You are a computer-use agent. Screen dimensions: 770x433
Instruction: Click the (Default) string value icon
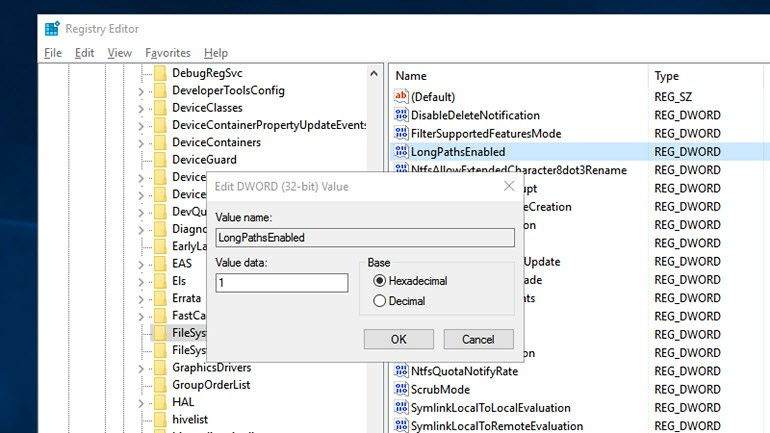point(401,96)
